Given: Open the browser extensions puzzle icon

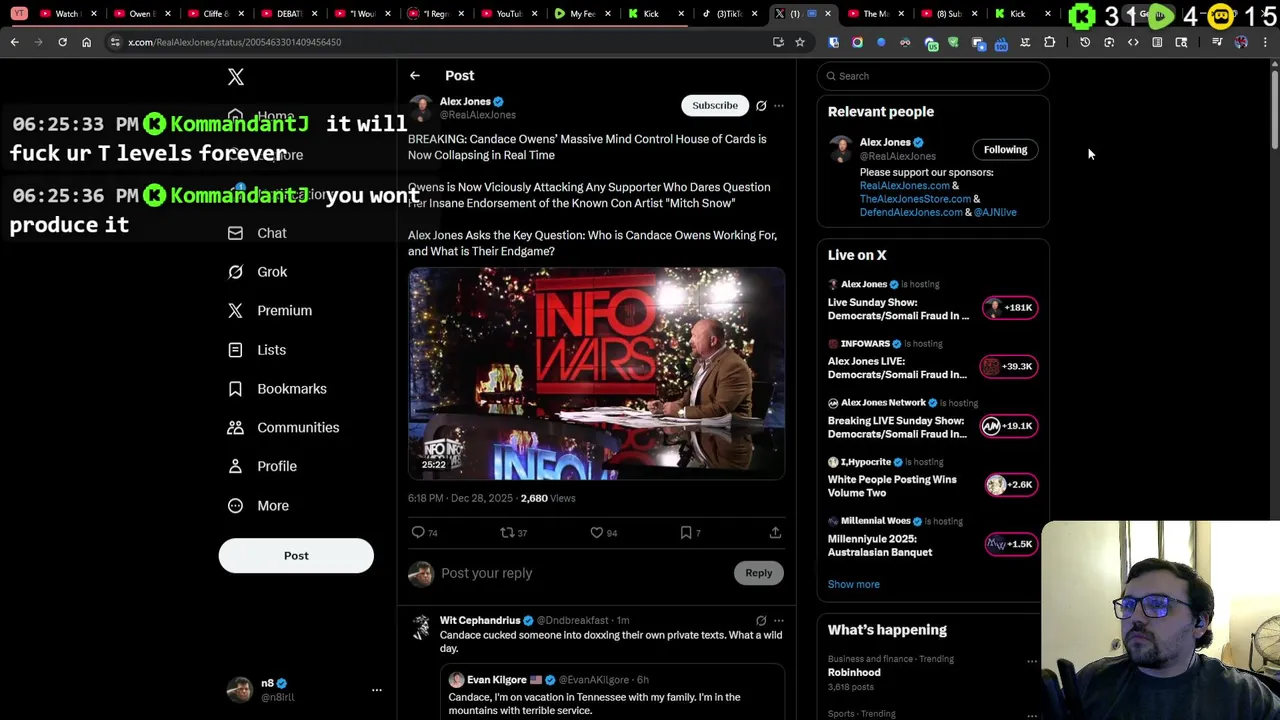Looking at the screenshot, I should 1049,42.
